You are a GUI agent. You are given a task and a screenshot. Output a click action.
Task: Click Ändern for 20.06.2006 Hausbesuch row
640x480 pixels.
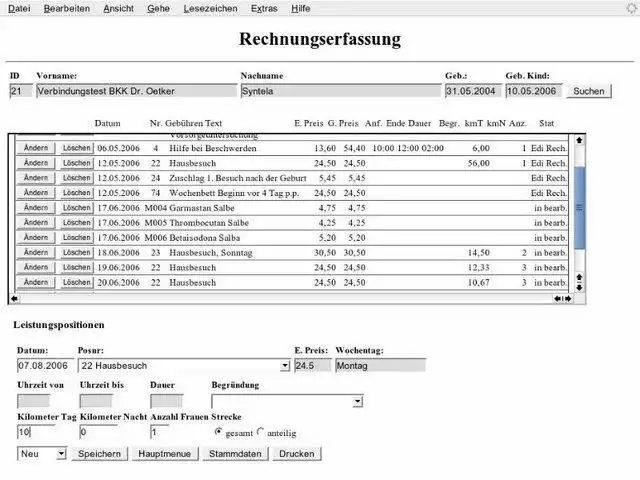pyautogui.click(x=36, y=282)
